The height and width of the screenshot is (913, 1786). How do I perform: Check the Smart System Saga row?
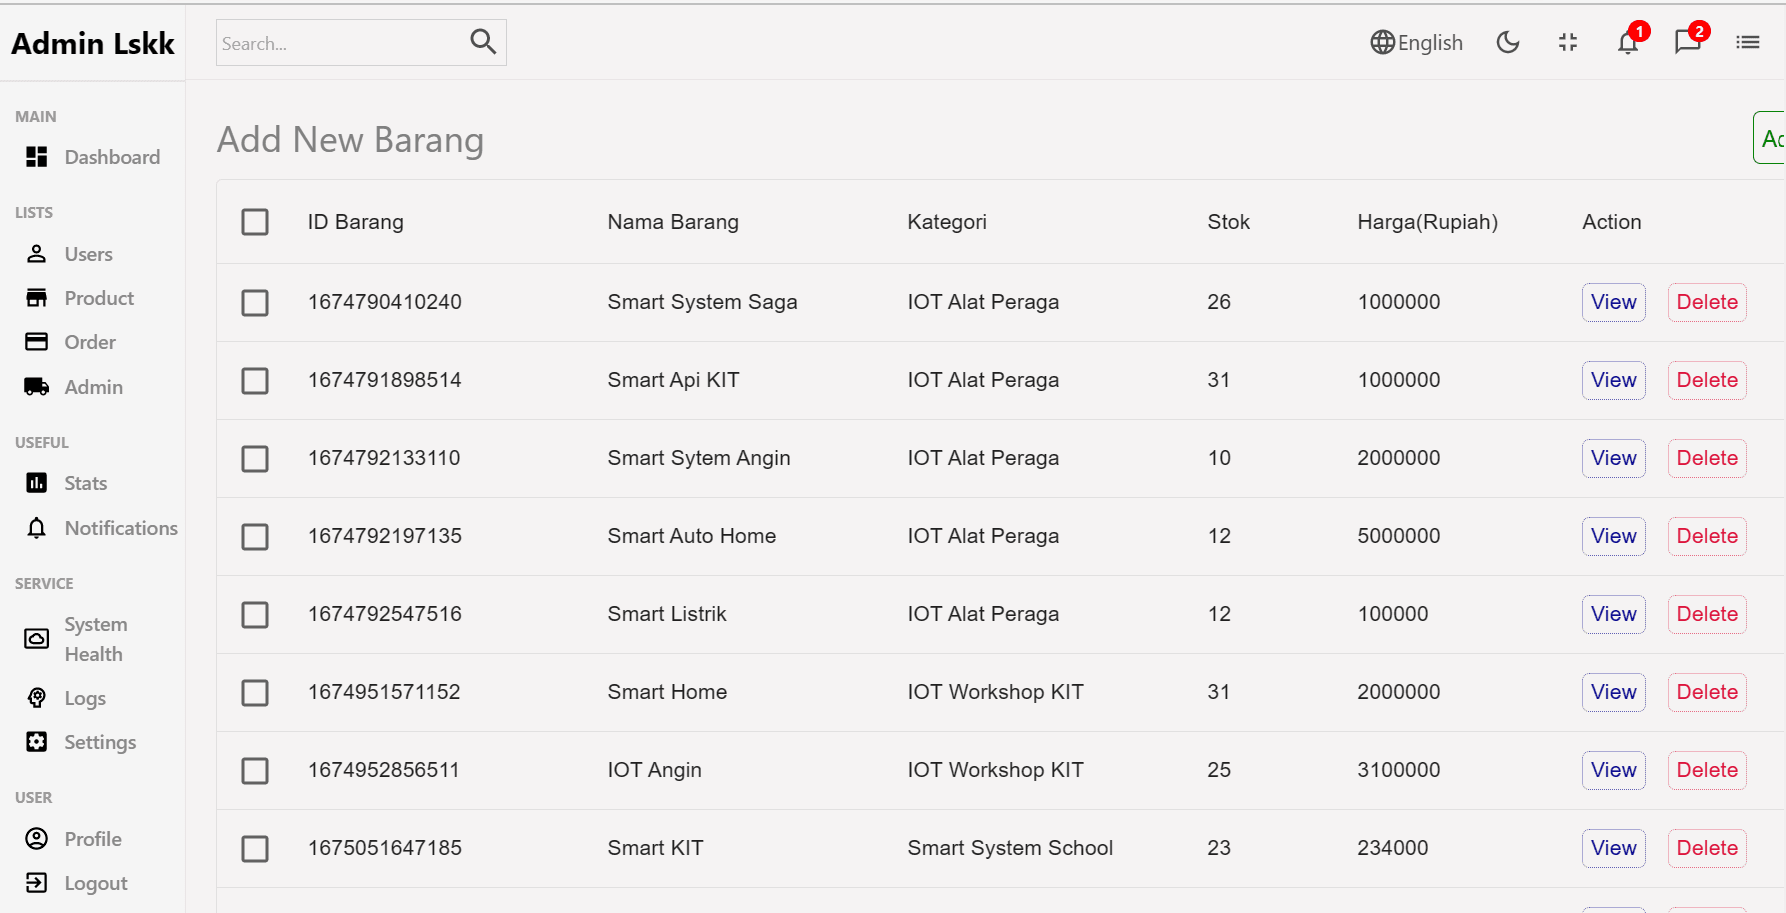tap(255, 302)
